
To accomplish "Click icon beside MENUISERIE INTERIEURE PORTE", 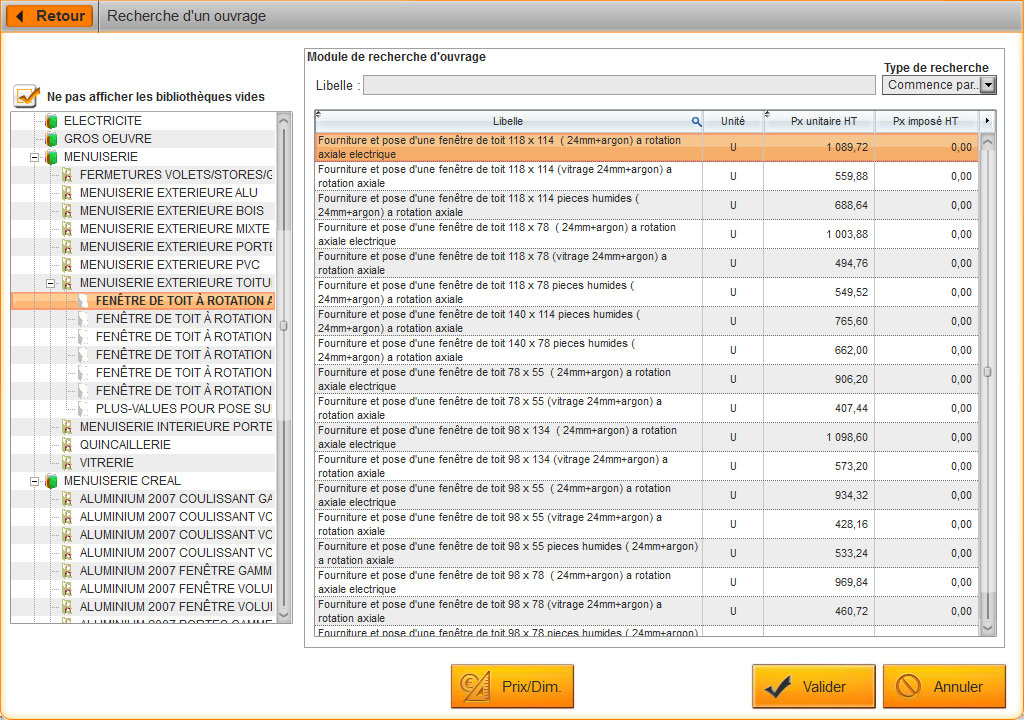I will (x=67, y=427).
